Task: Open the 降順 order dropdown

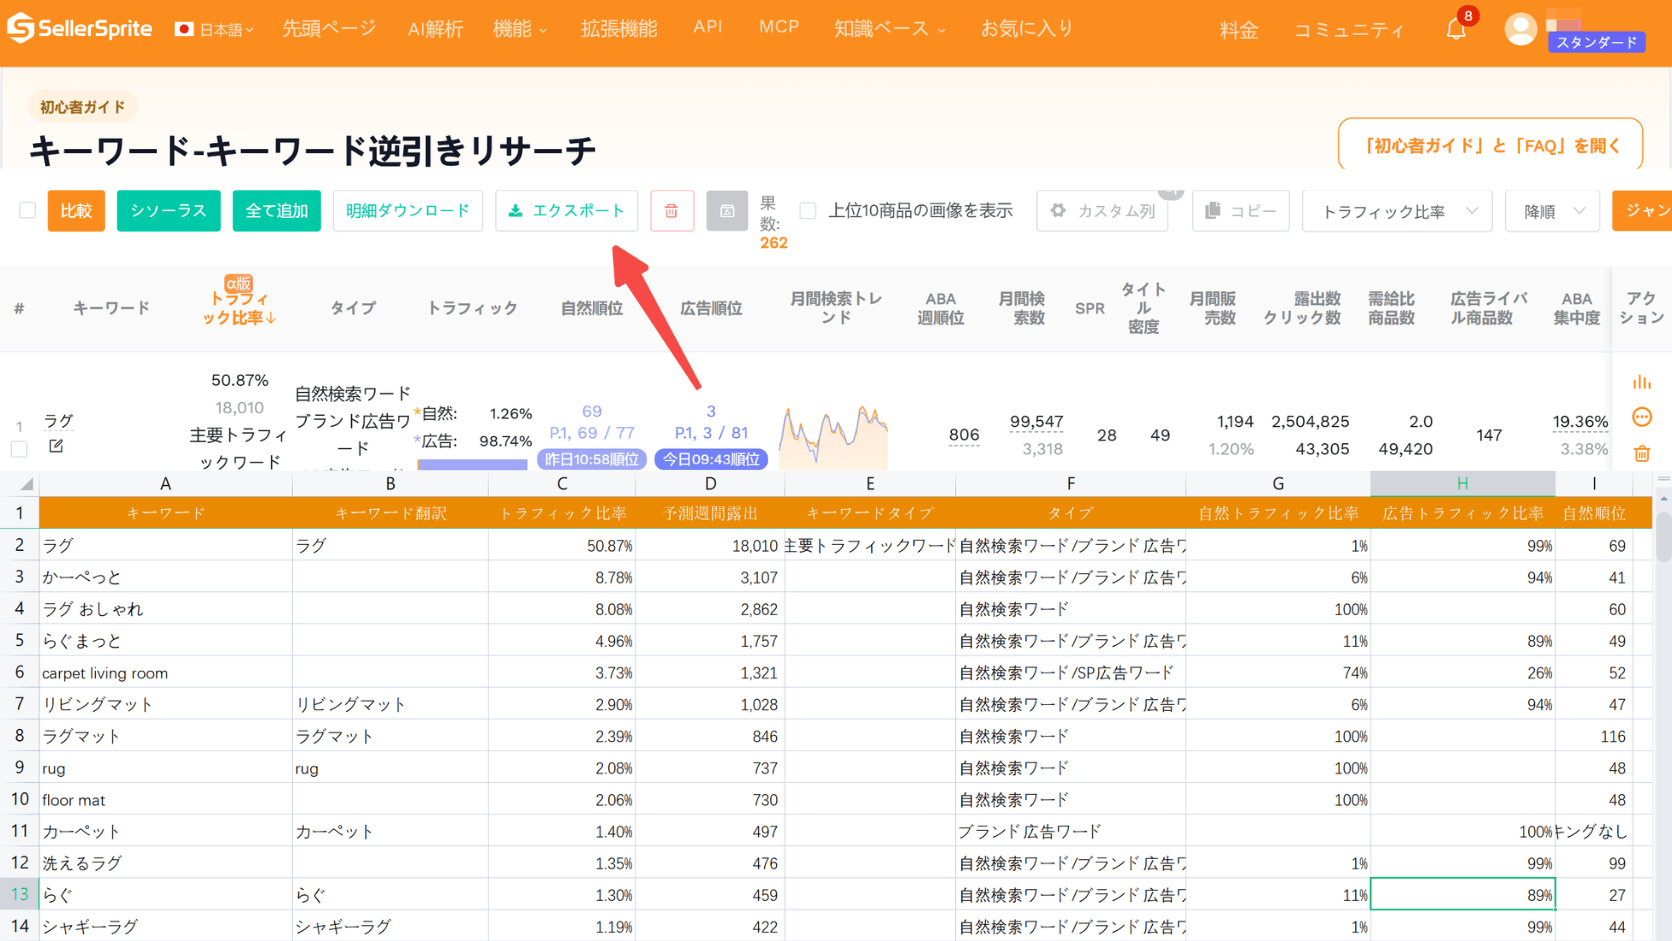Action: coord(1552,211)
